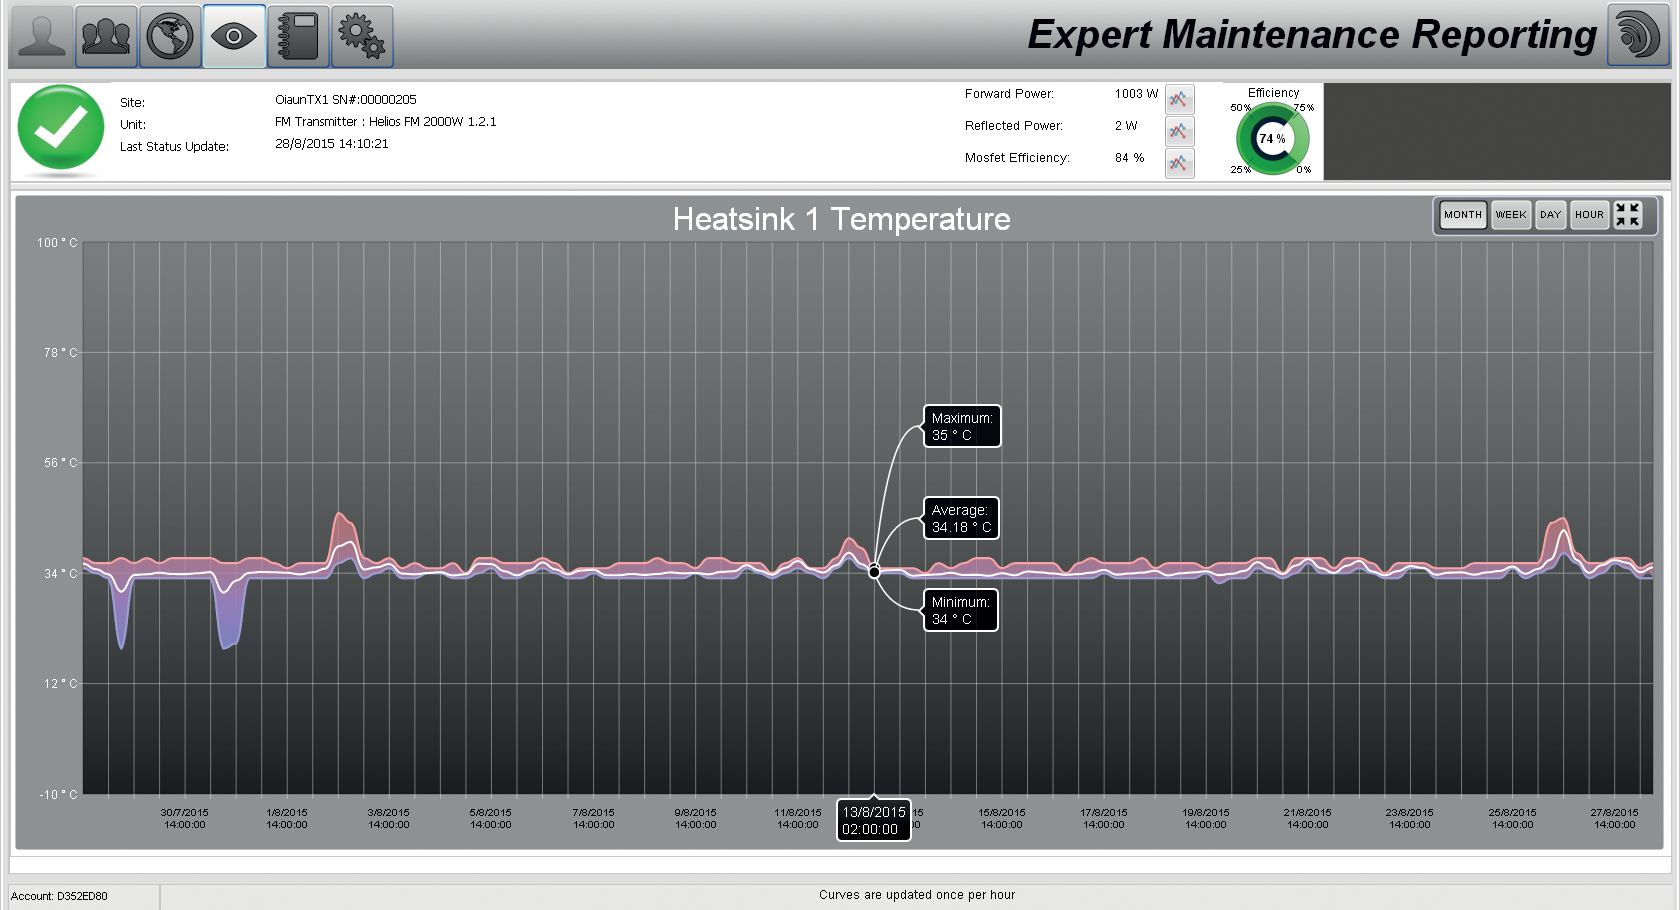
Task: Collapse the chart with shrink icon
Action: [x=1627, y=215]
